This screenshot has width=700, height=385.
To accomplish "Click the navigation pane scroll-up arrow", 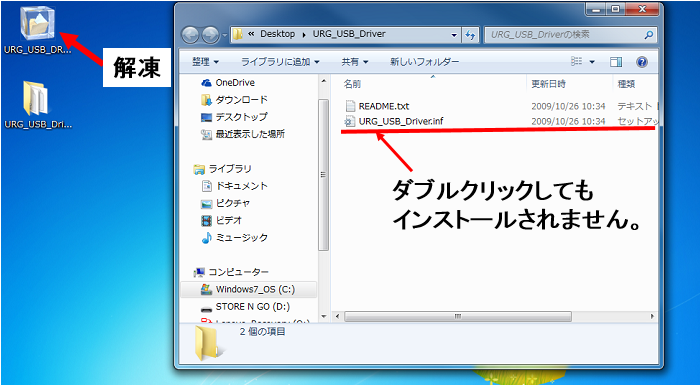I will tap(324, 81).
